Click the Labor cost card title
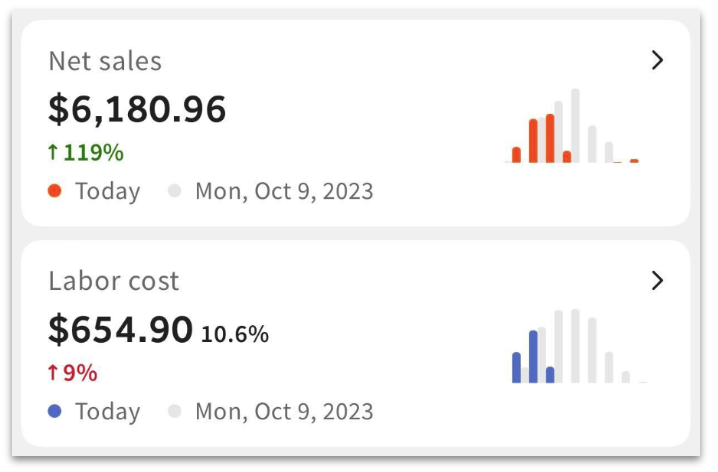 [x=114, y=281]
